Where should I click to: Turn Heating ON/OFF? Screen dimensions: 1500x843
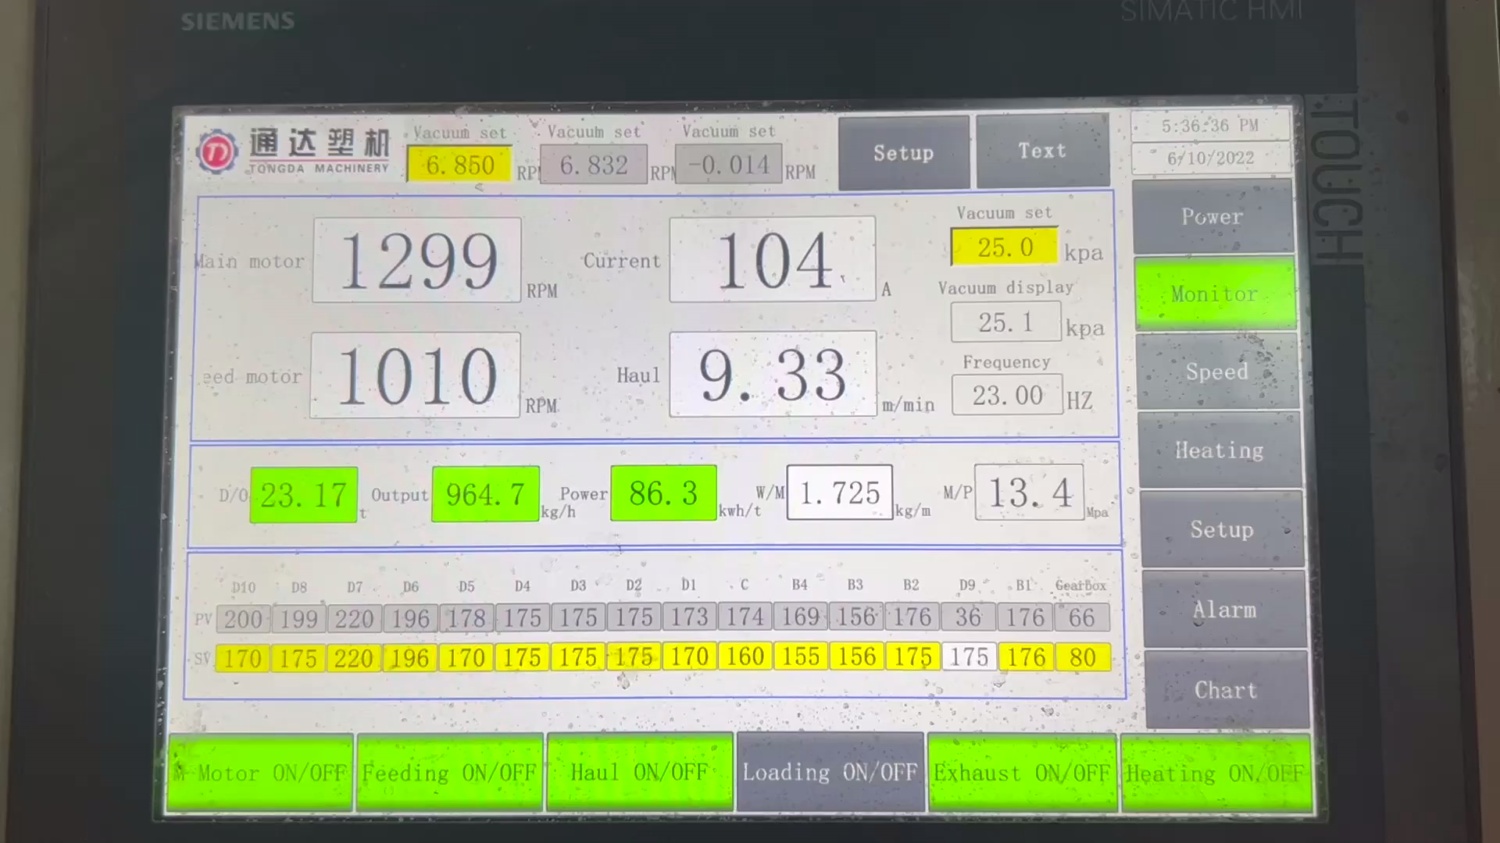point(1215,773)
